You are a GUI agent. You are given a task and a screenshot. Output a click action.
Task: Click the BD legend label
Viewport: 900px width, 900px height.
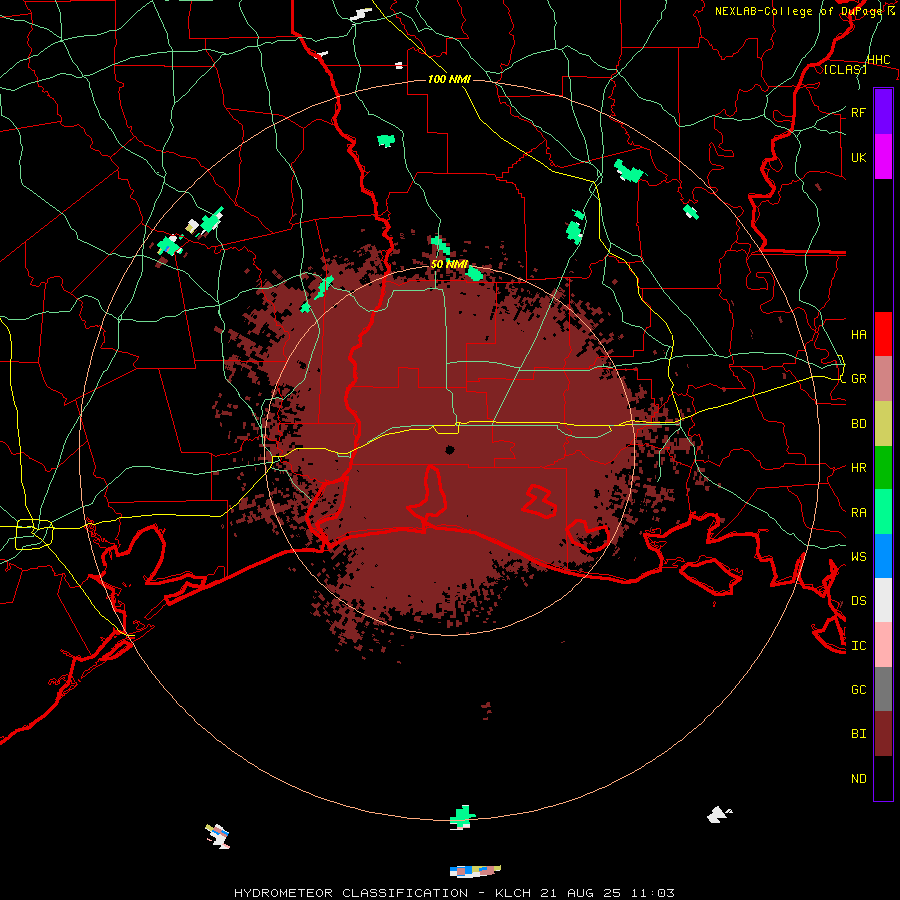pos(858,424)
